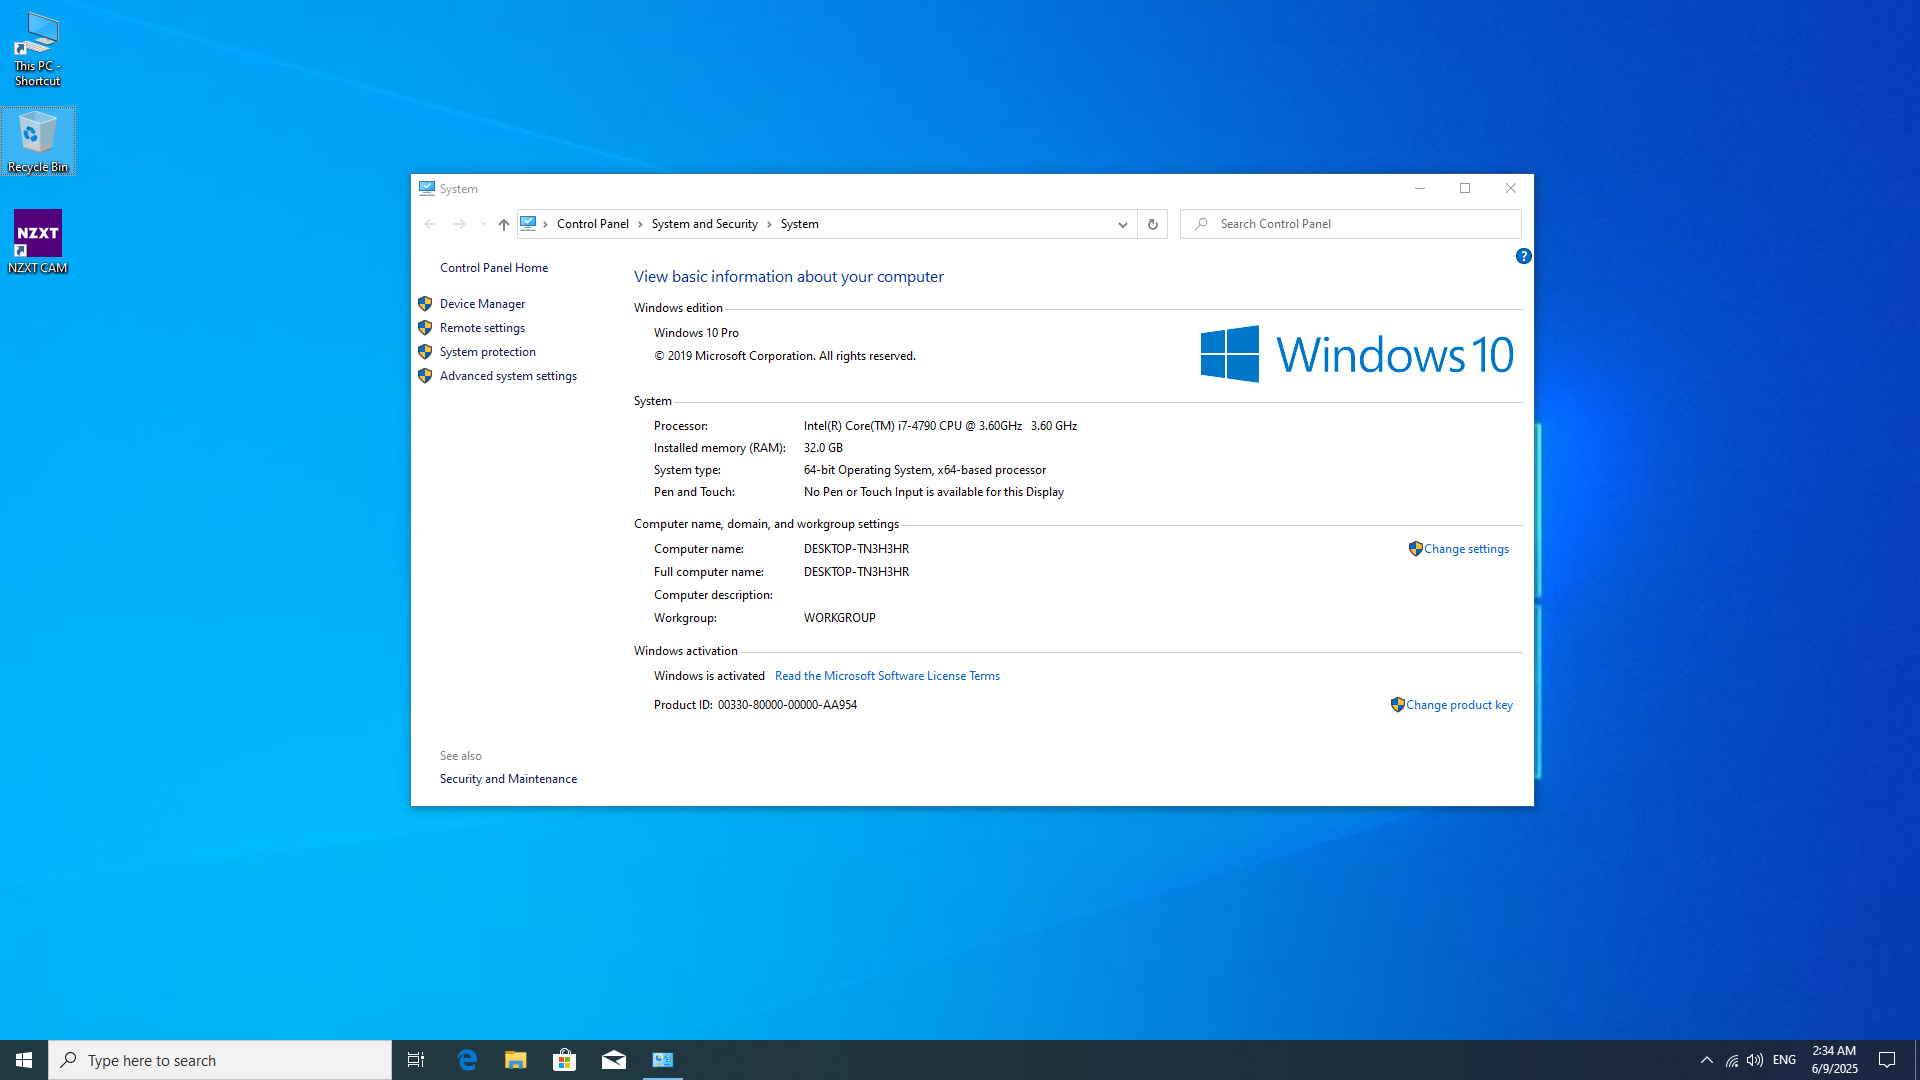The image size is (1920, 1080).
Task: Expand chevron before Control Panel breadcrumb
Action: [545, 224]
